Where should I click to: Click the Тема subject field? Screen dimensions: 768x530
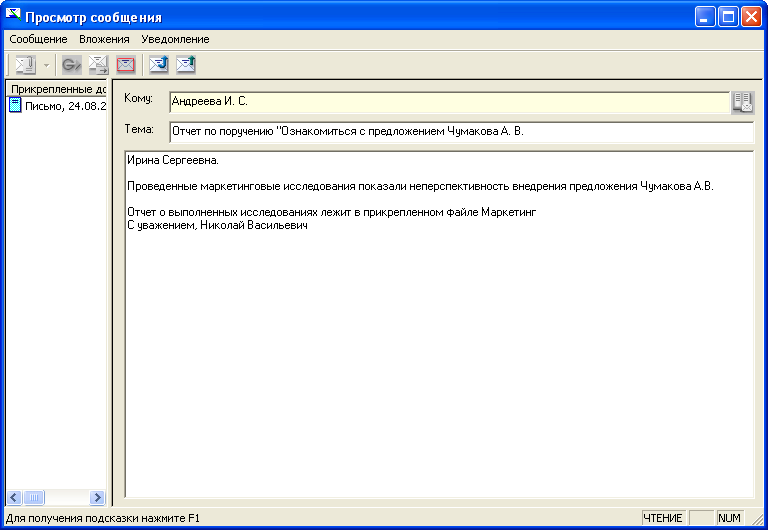coord(461,132)
